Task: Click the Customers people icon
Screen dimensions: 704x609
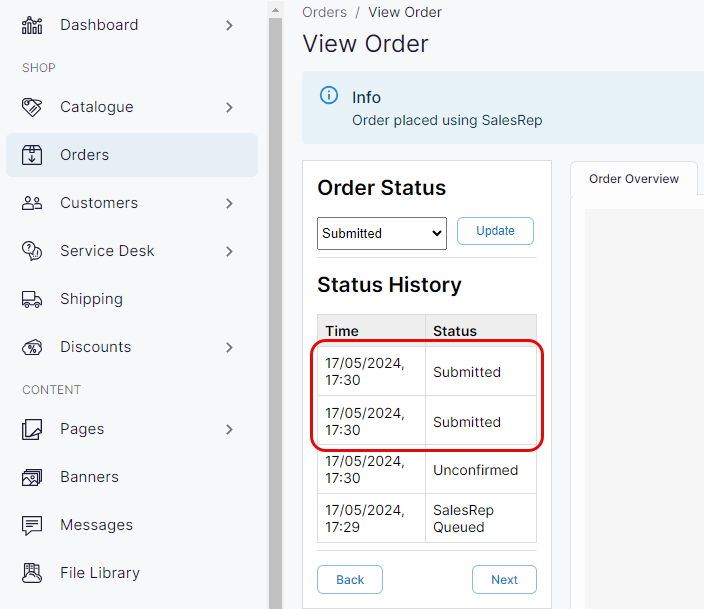Action: 32,203
